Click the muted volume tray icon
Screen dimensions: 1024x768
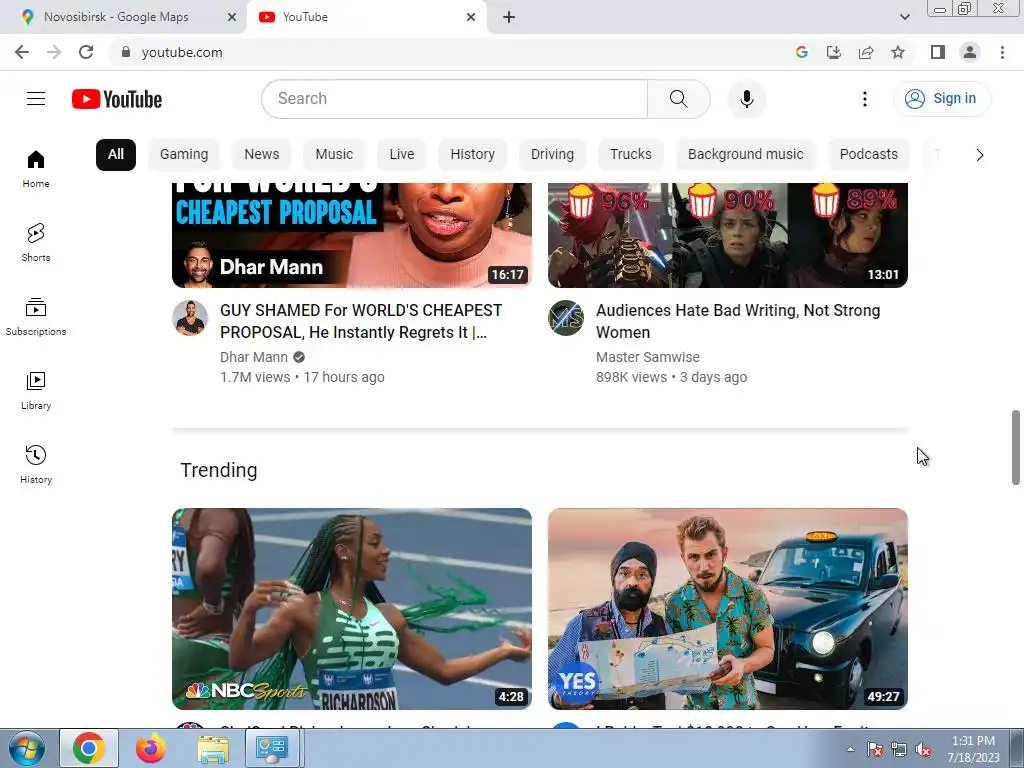coord(923,750)
